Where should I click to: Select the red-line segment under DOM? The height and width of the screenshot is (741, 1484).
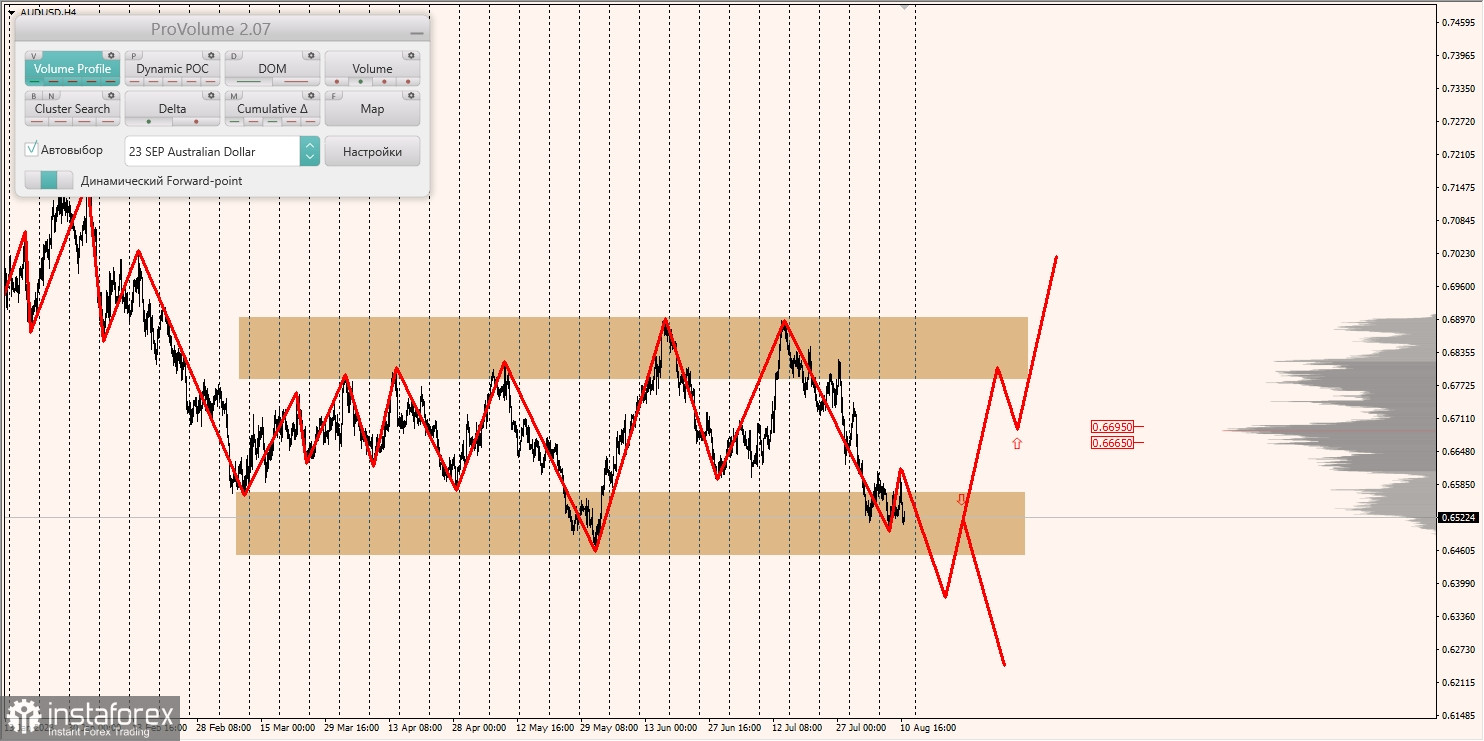pyautogui.click(x=296, y=81)
